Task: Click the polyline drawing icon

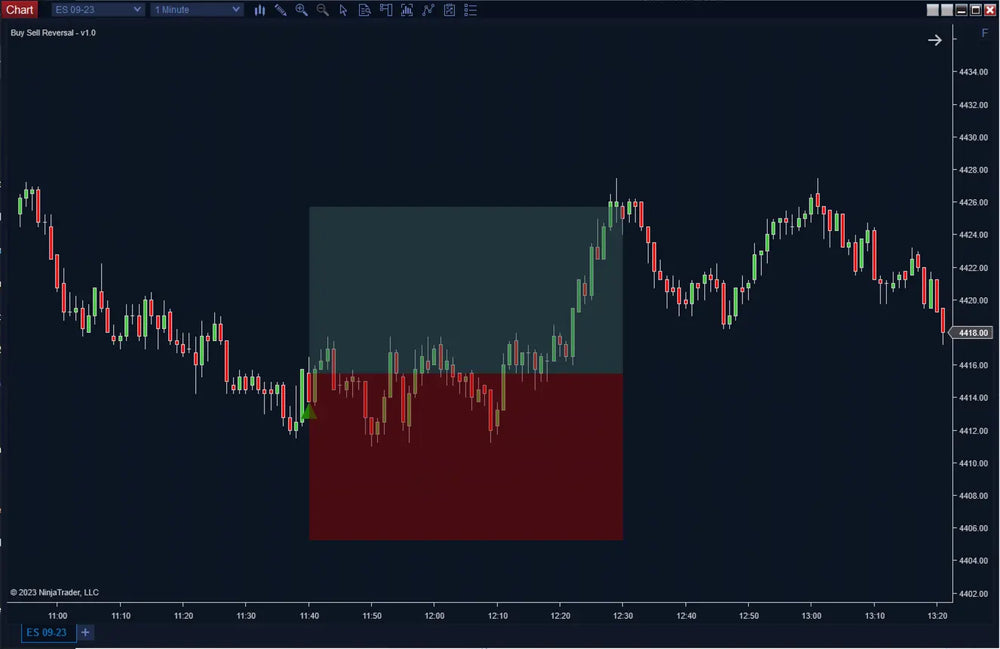Action: point(428,9)
